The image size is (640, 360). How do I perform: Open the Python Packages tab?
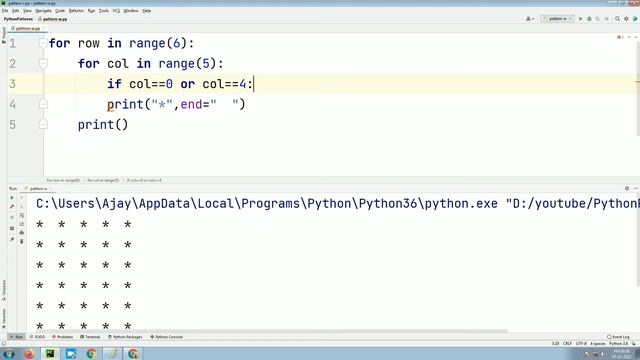pos(125,337)
